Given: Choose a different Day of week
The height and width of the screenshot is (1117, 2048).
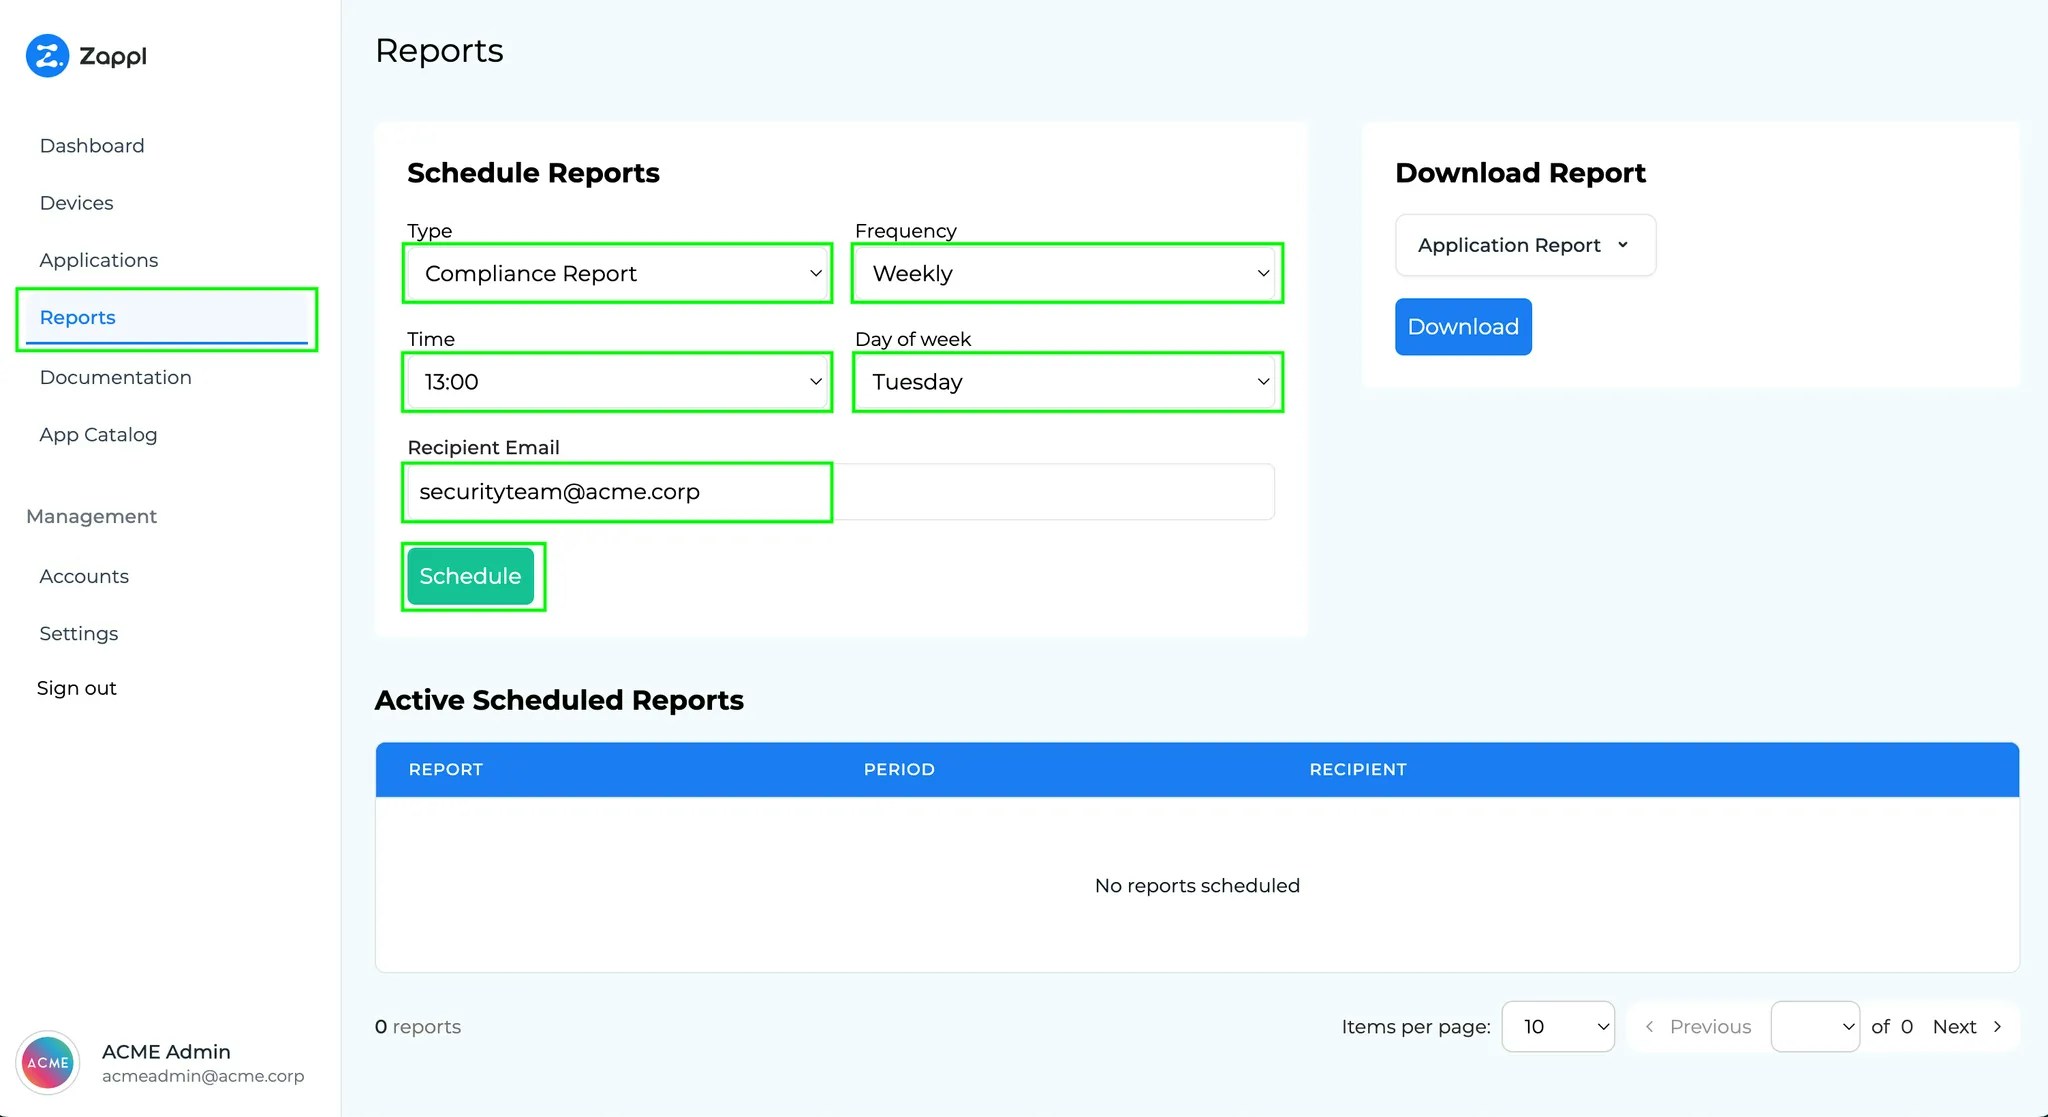Looking at the screenshot, I should tap(1067, 382).
